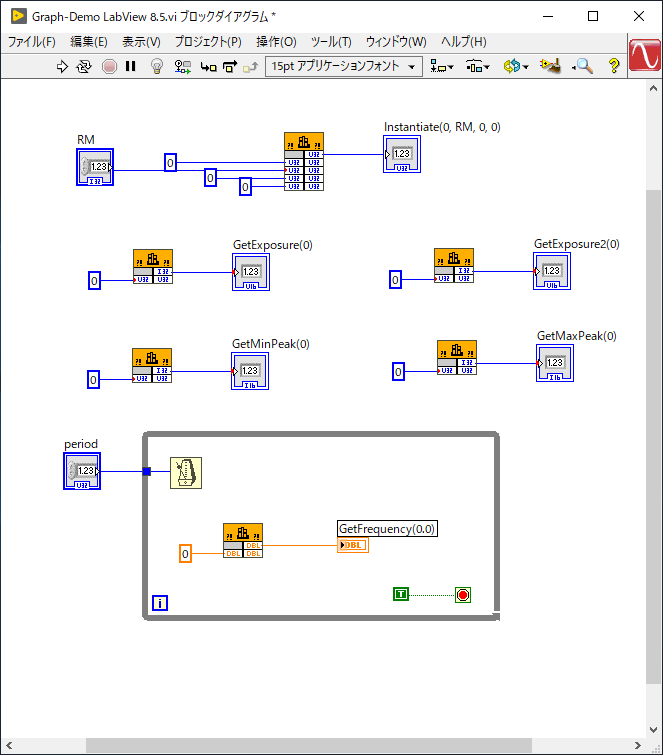Click the loop tunnel on period wire
Screen dimensions: 663x755
tap(147, 471)
